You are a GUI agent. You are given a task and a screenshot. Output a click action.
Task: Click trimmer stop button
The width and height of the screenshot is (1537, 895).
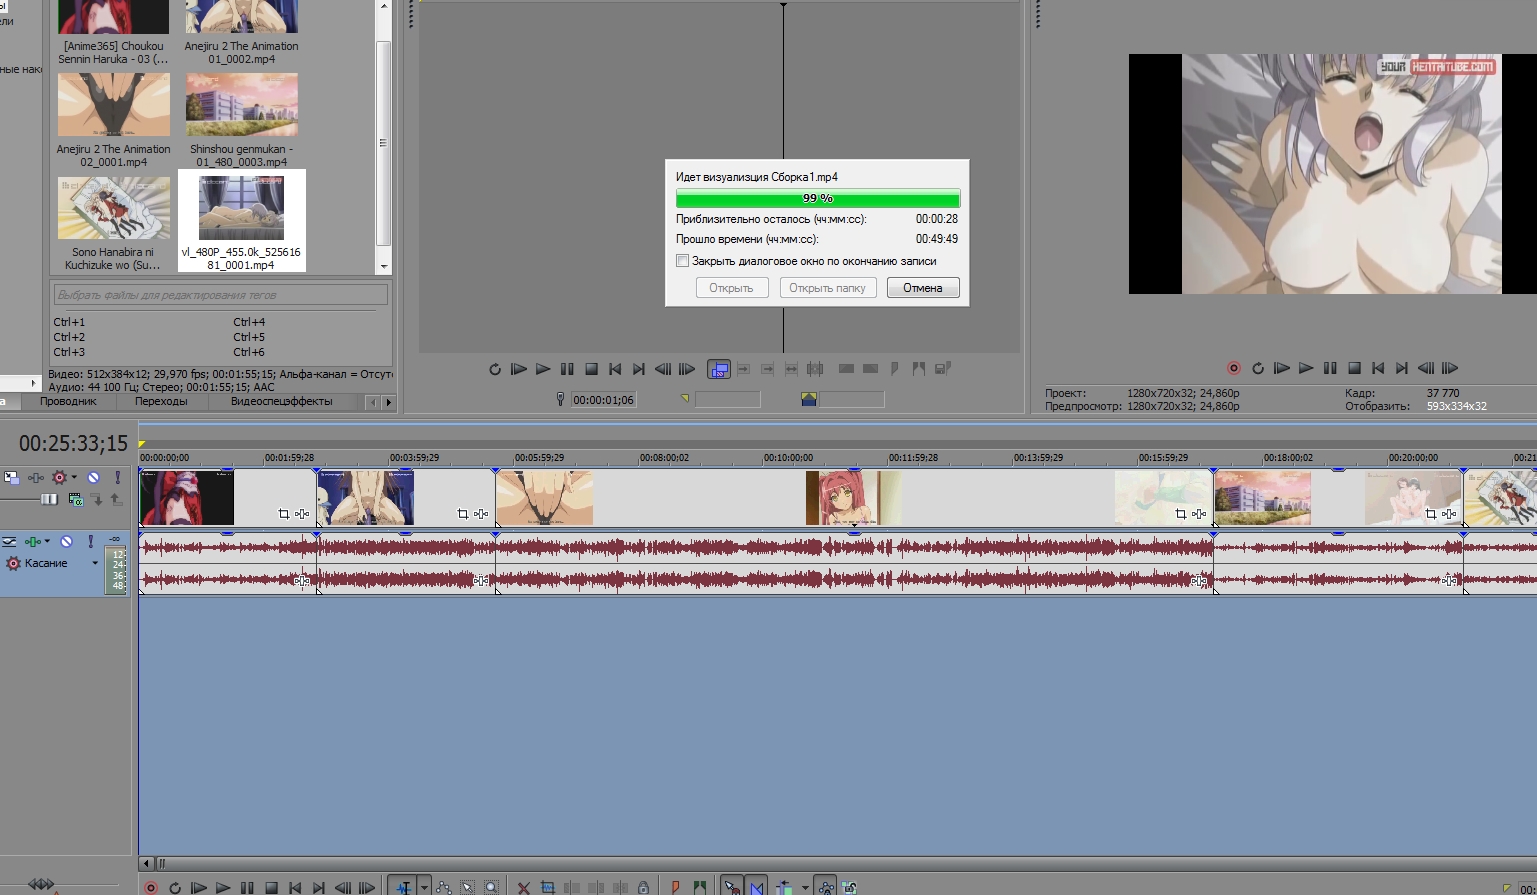[x=591, y=369]
